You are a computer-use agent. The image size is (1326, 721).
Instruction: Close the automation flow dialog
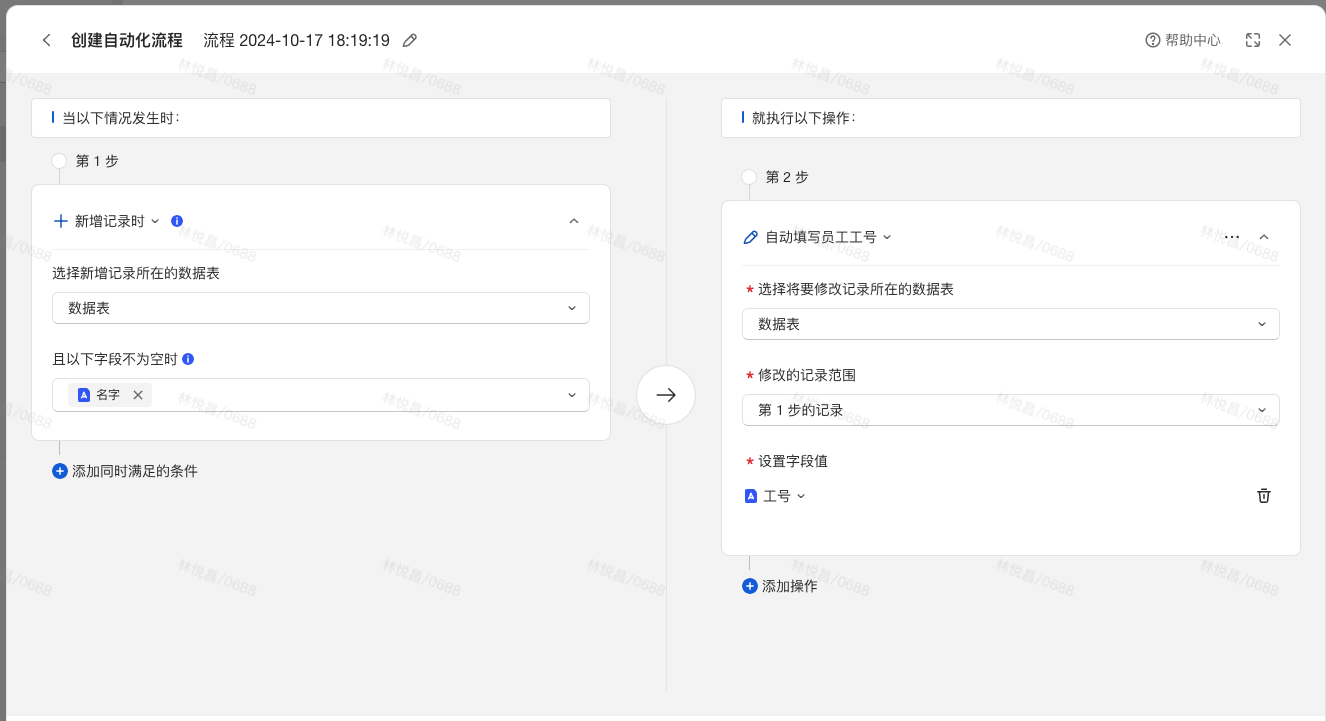click(x=1285, y=40)
